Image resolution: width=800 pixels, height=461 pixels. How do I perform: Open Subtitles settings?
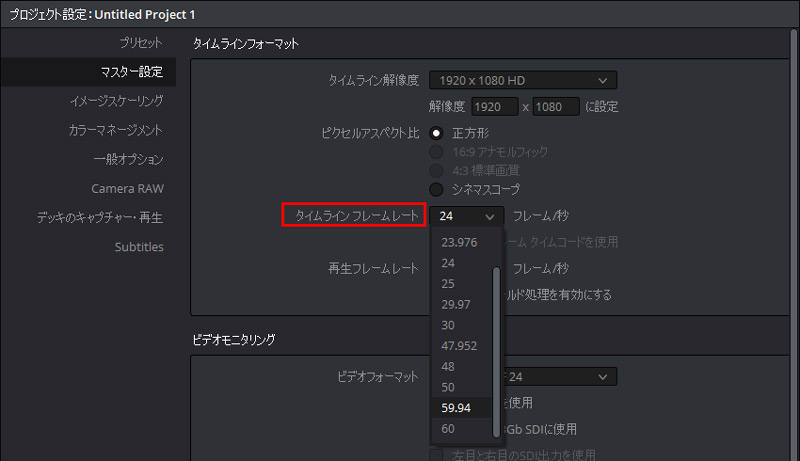(x=139, y=247)
